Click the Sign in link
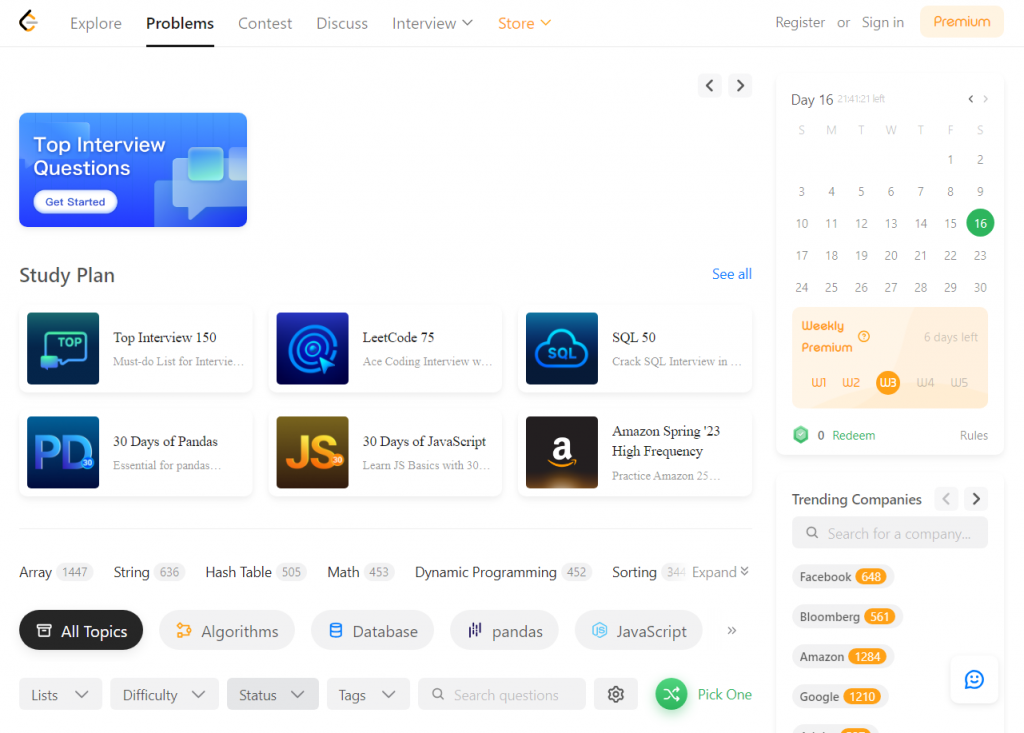This screenshot has height=733, width=1024. 882,22
